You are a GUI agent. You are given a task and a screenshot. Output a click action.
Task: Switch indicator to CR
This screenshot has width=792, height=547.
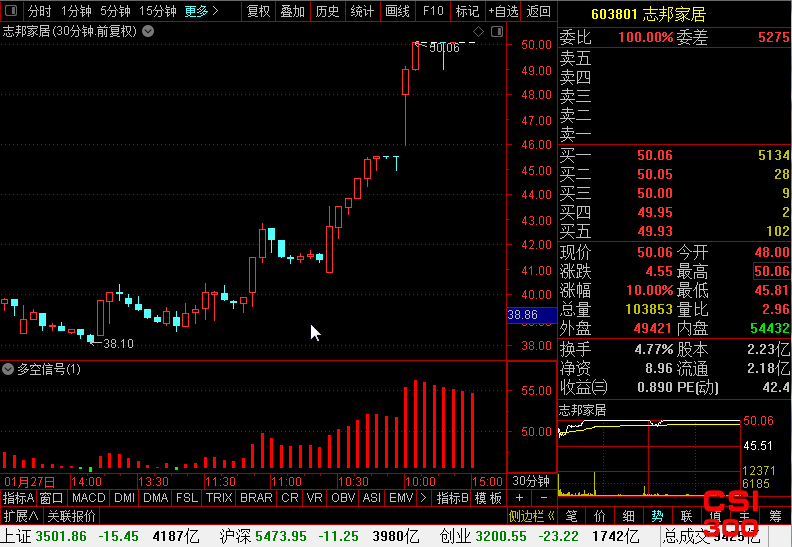point(290,498)
